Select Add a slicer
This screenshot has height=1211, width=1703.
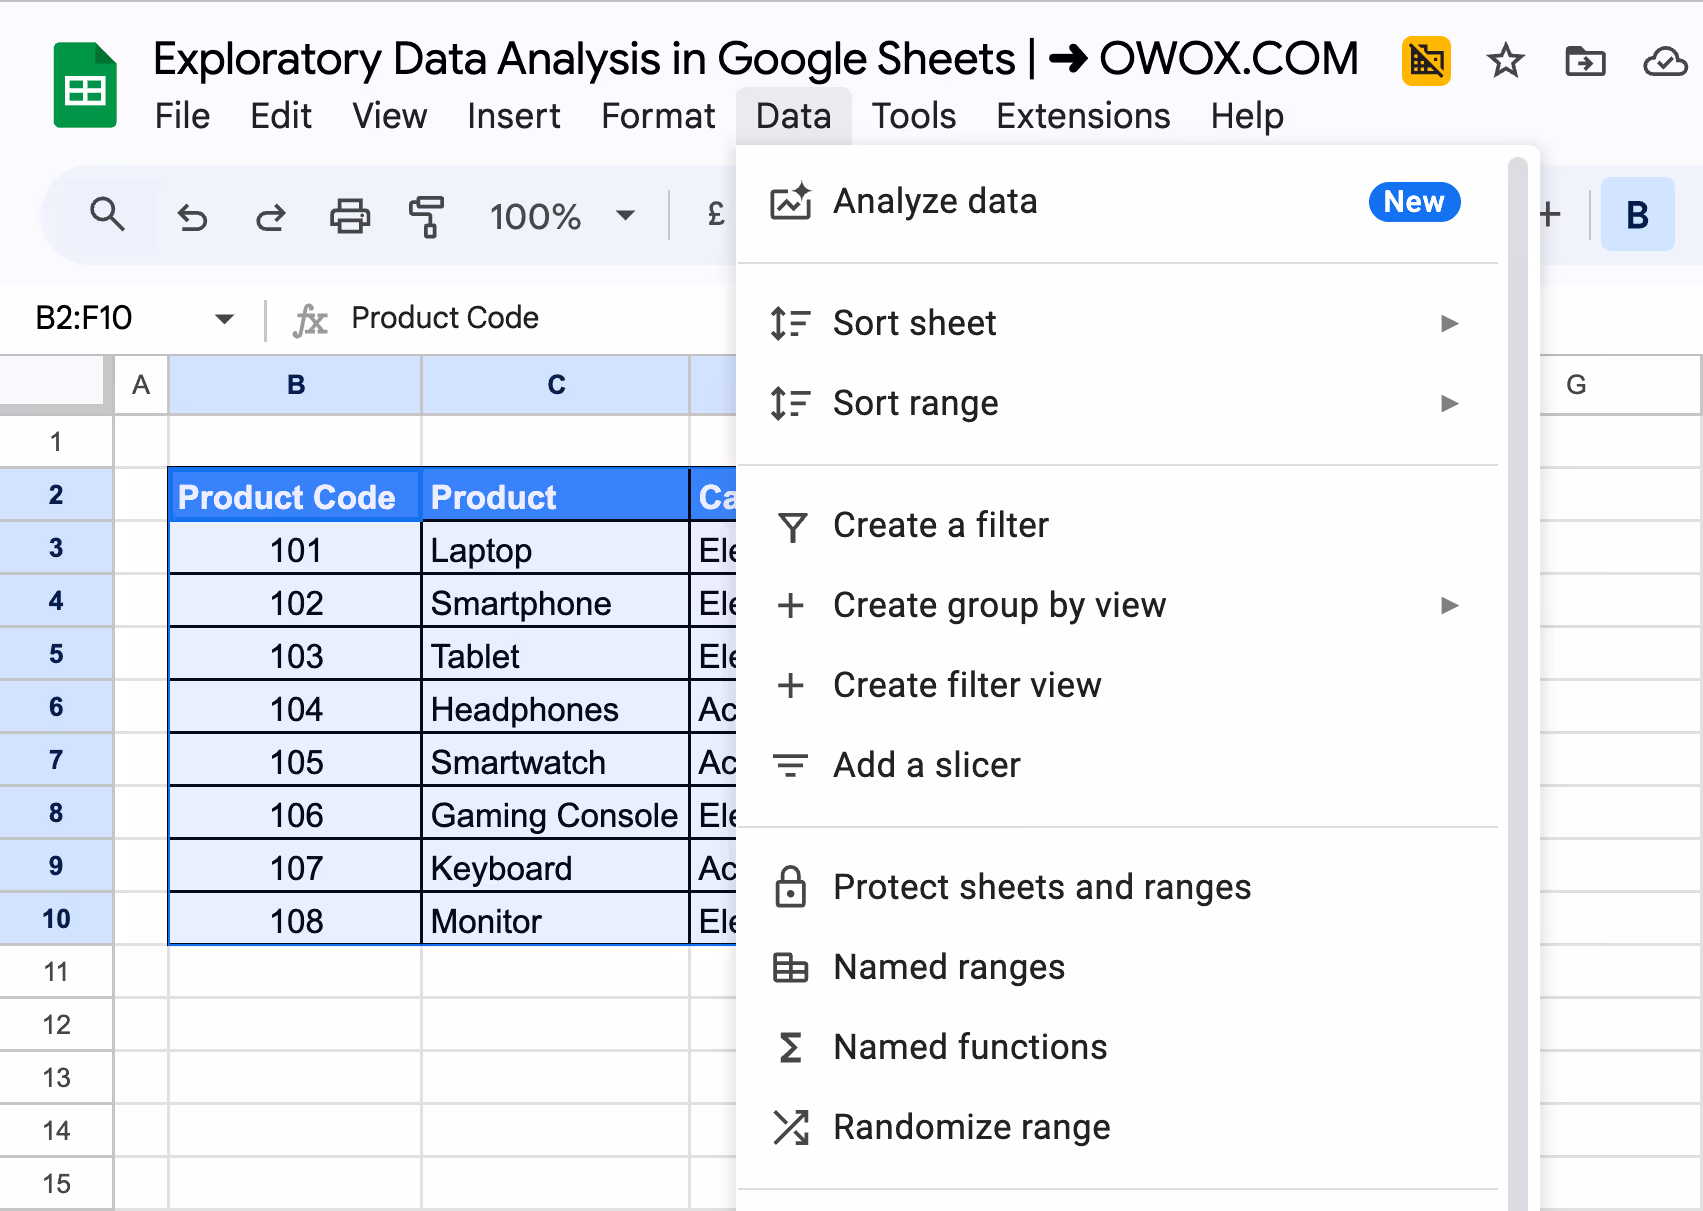(x=925, y=765)
